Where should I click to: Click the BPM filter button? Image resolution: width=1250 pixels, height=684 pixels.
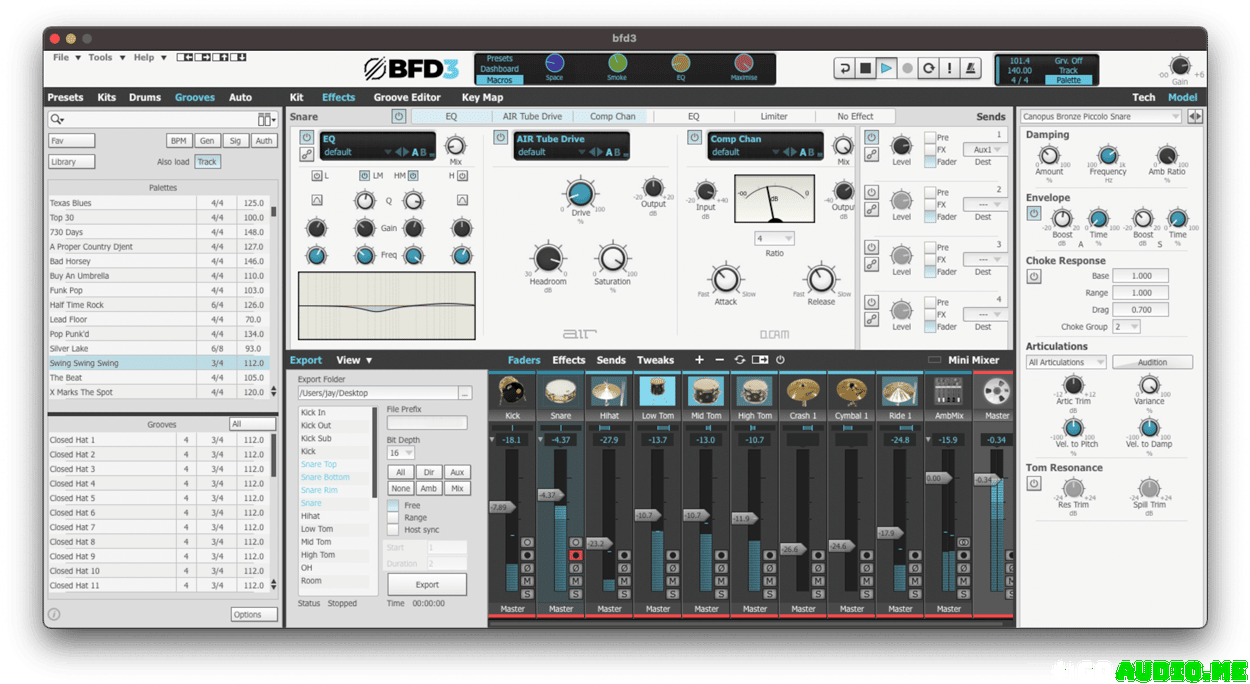pos(178,141)
